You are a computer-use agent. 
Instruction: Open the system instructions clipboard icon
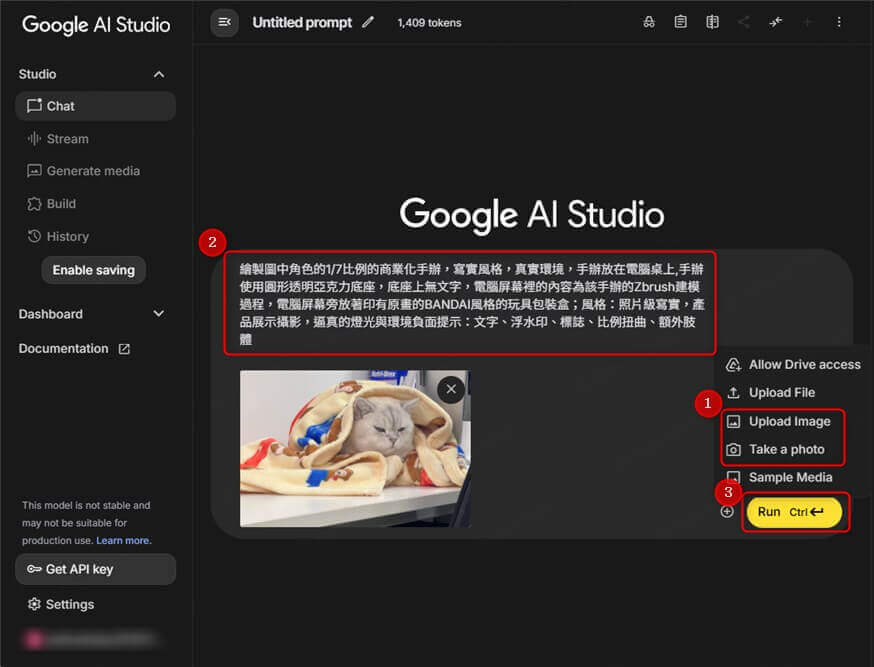681,22
